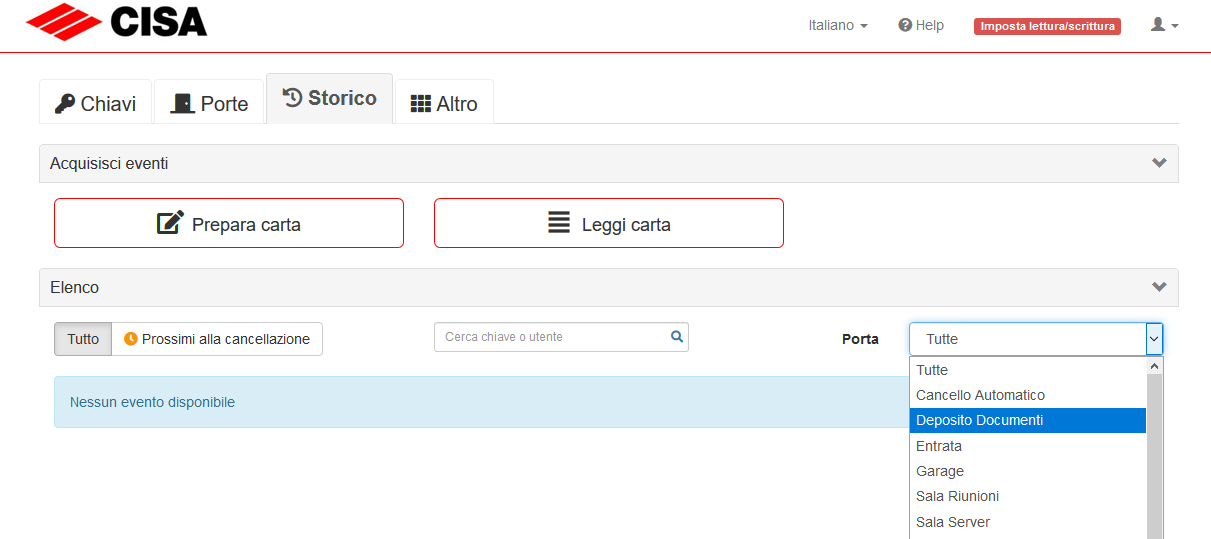Click the Acquisisci eventi header text
Screen dimensions: 1211x539
coord(109,163)
